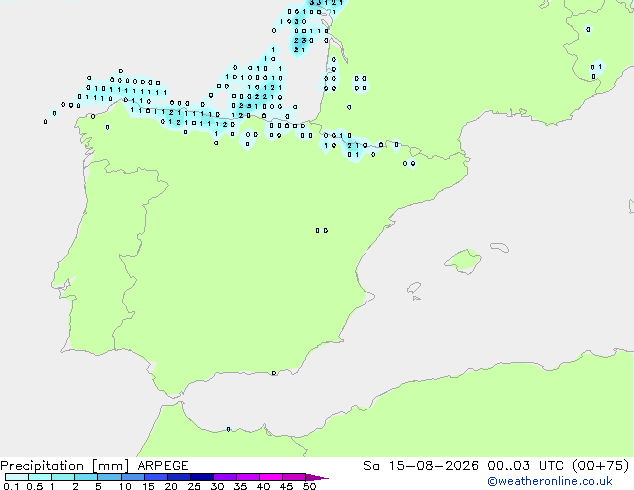Click the '45' legend scale label

(286, 486)
